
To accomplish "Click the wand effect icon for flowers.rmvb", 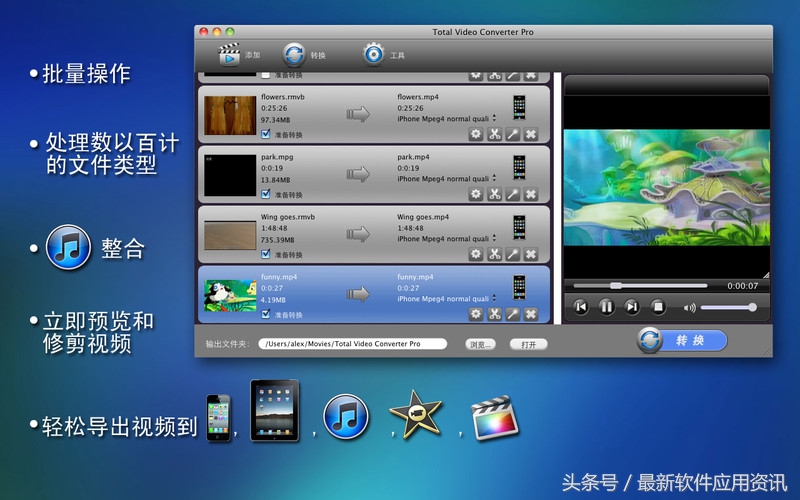I will [x=513, y=134].
